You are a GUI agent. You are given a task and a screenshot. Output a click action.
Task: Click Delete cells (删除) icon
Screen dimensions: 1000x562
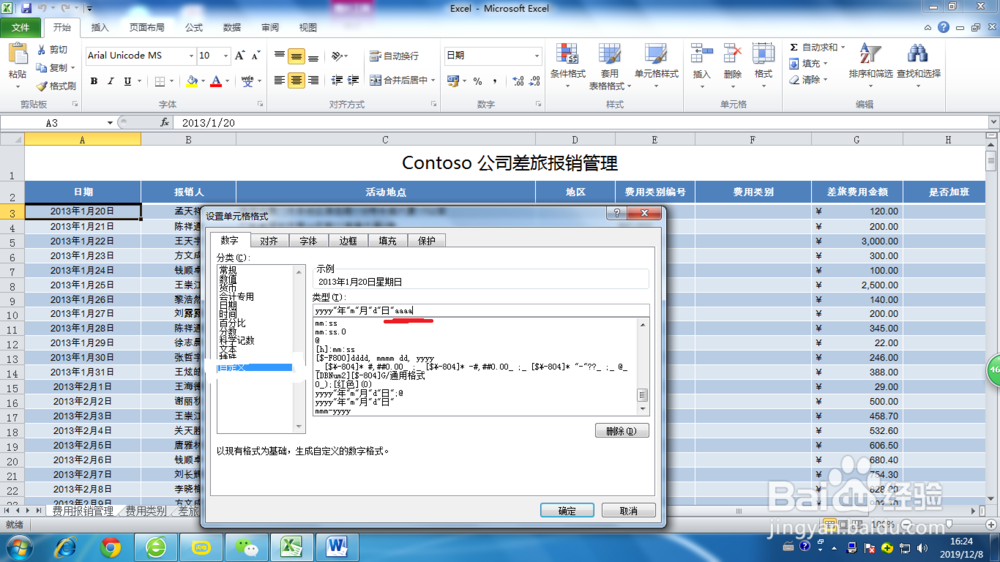[x=732, y=54]
